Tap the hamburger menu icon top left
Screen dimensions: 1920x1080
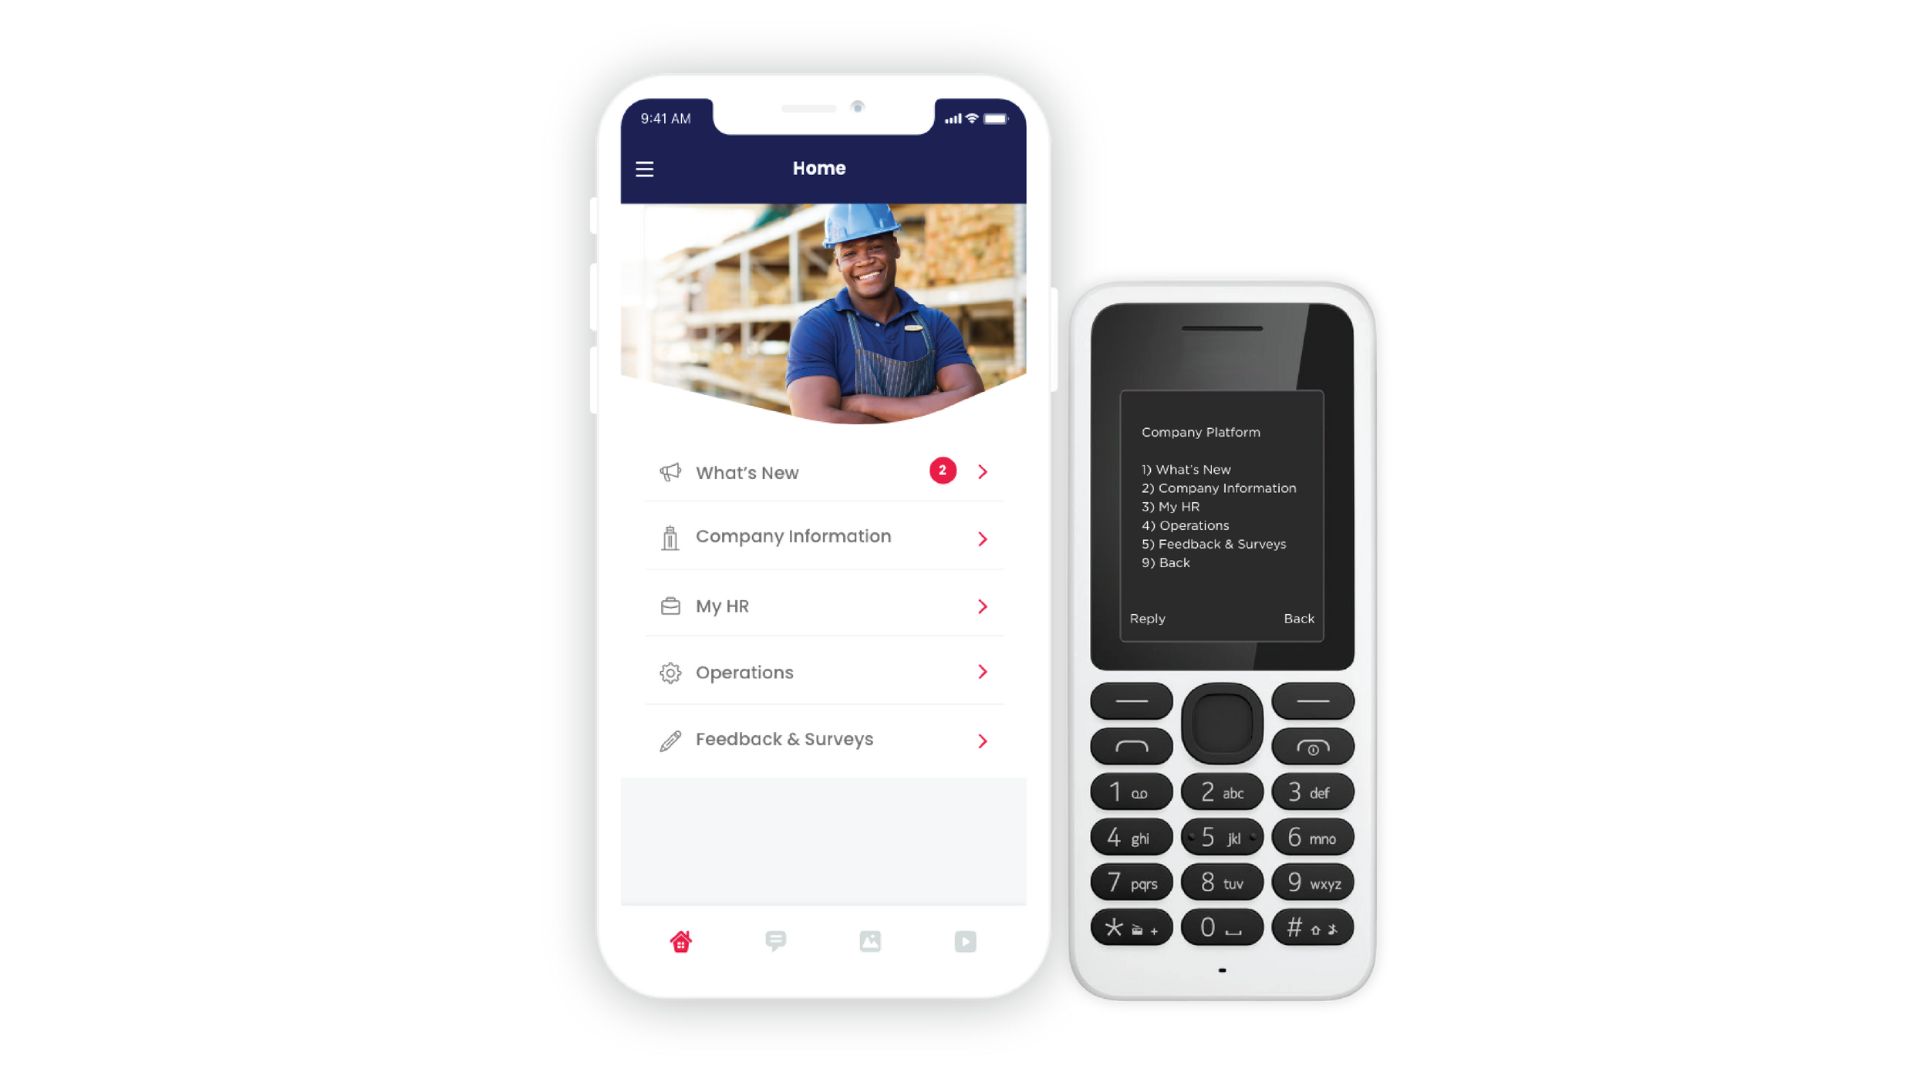pos(645,169)
